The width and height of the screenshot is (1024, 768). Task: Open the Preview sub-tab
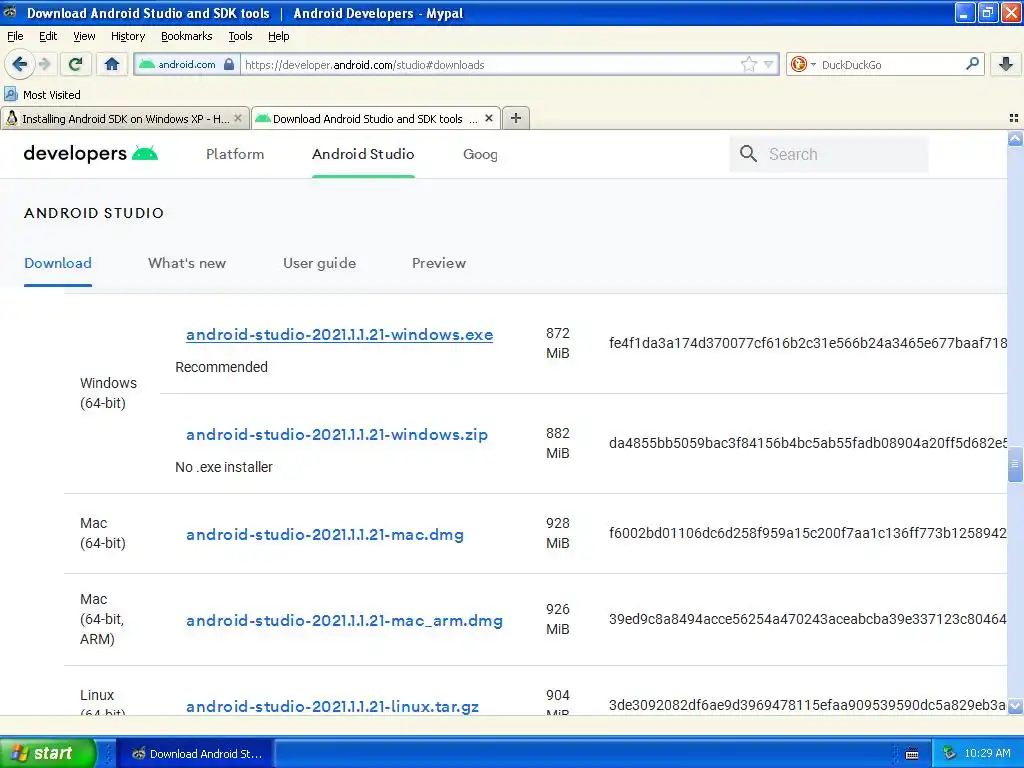pyautogui.click(x=439, y=263)
